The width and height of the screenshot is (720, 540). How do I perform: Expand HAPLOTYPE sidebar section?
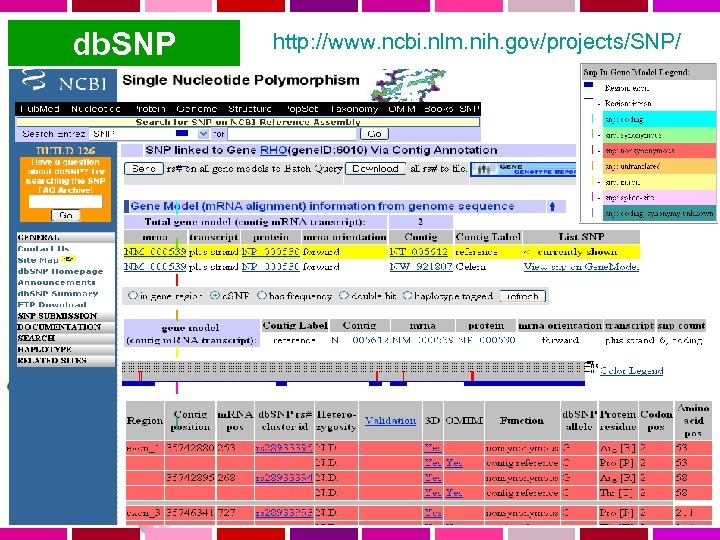(66, 349)
